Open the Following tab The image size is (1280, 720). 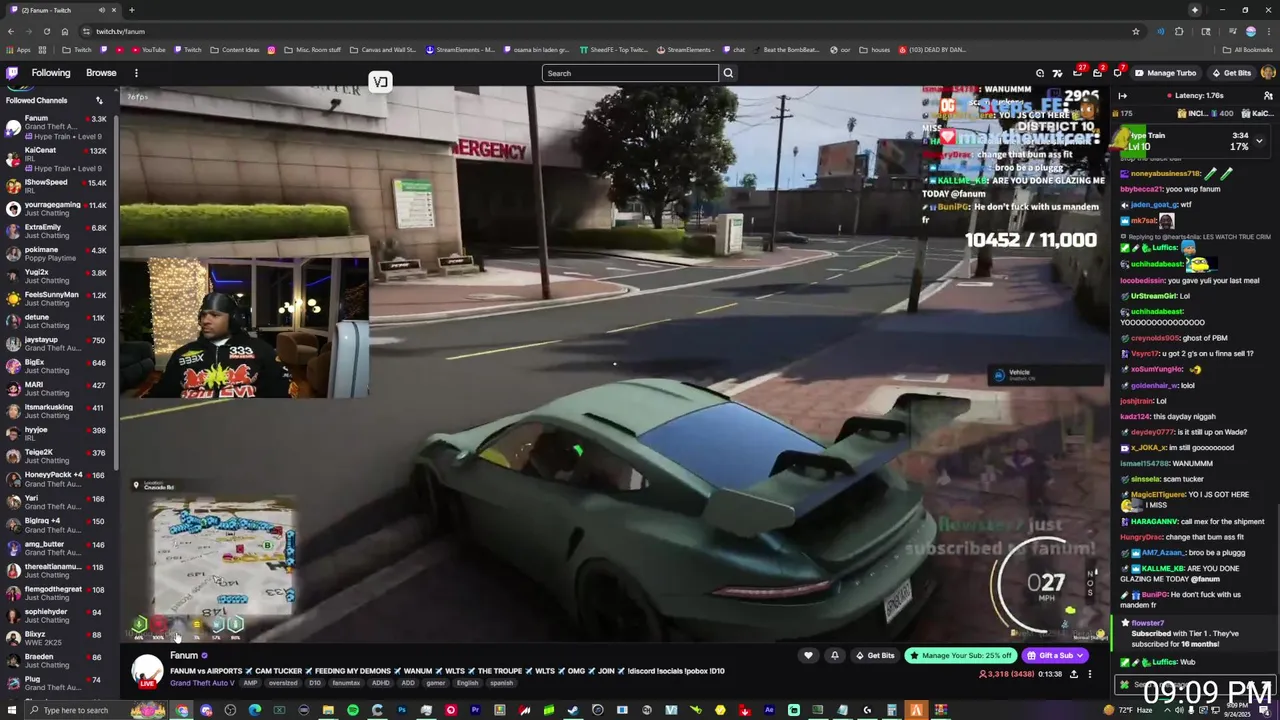tap(51, 73)
